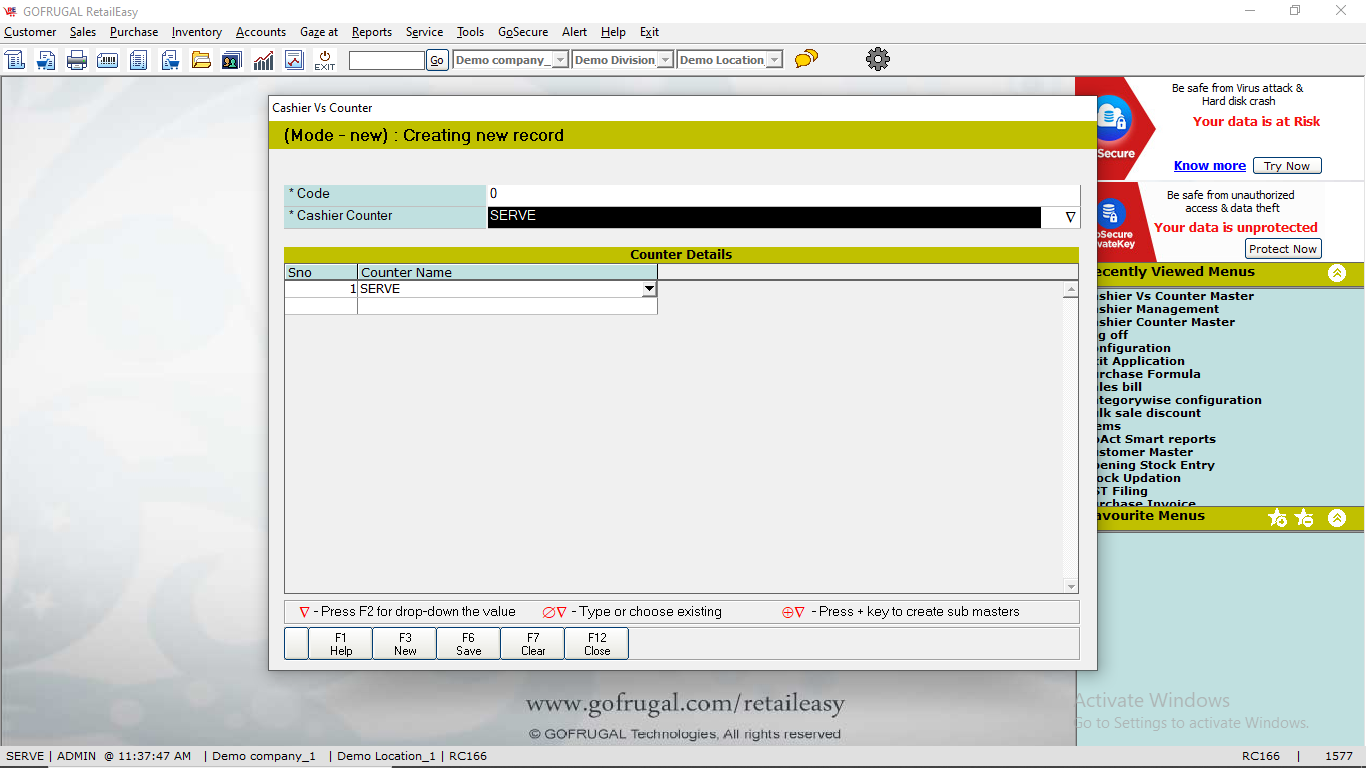Click Demo company_1 in the status bar
The image size is (1366, 768).
[264, 756]
